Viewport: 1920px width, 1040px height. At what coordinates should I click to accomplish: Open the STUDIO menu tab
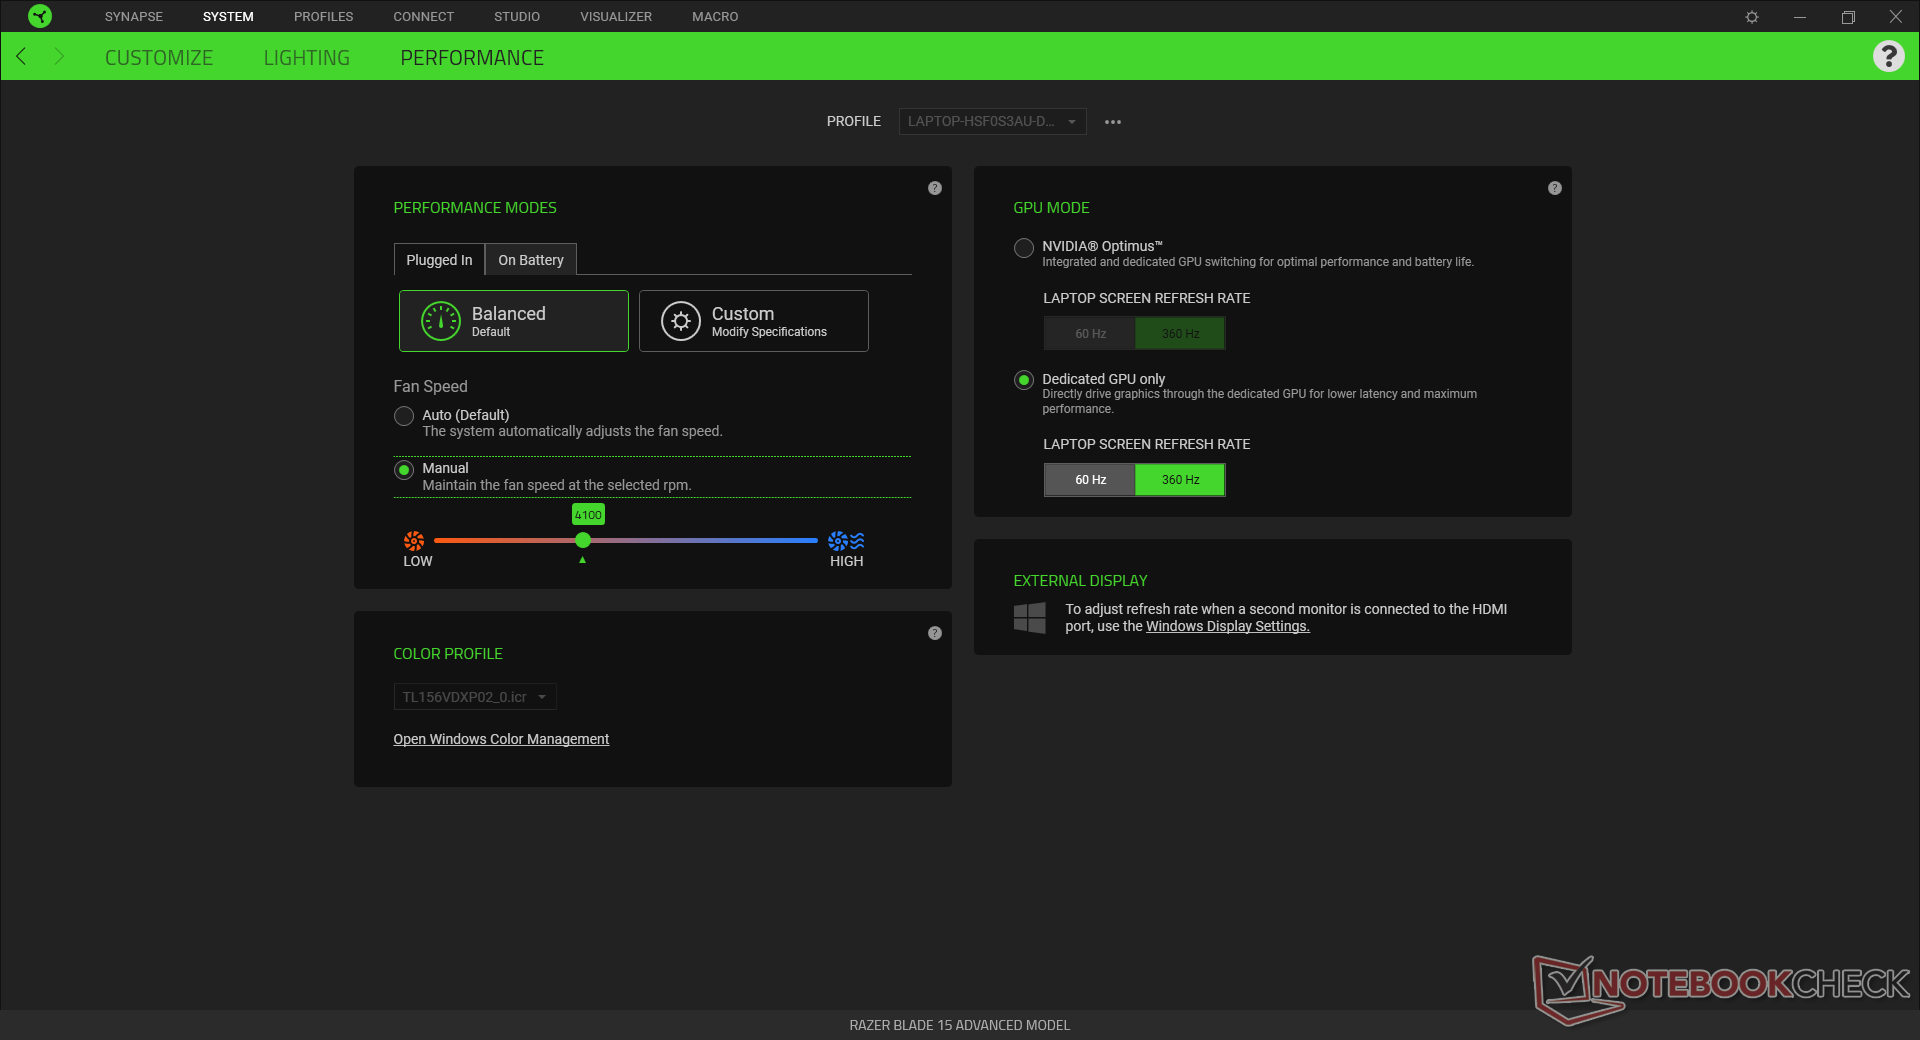[517, 17]
